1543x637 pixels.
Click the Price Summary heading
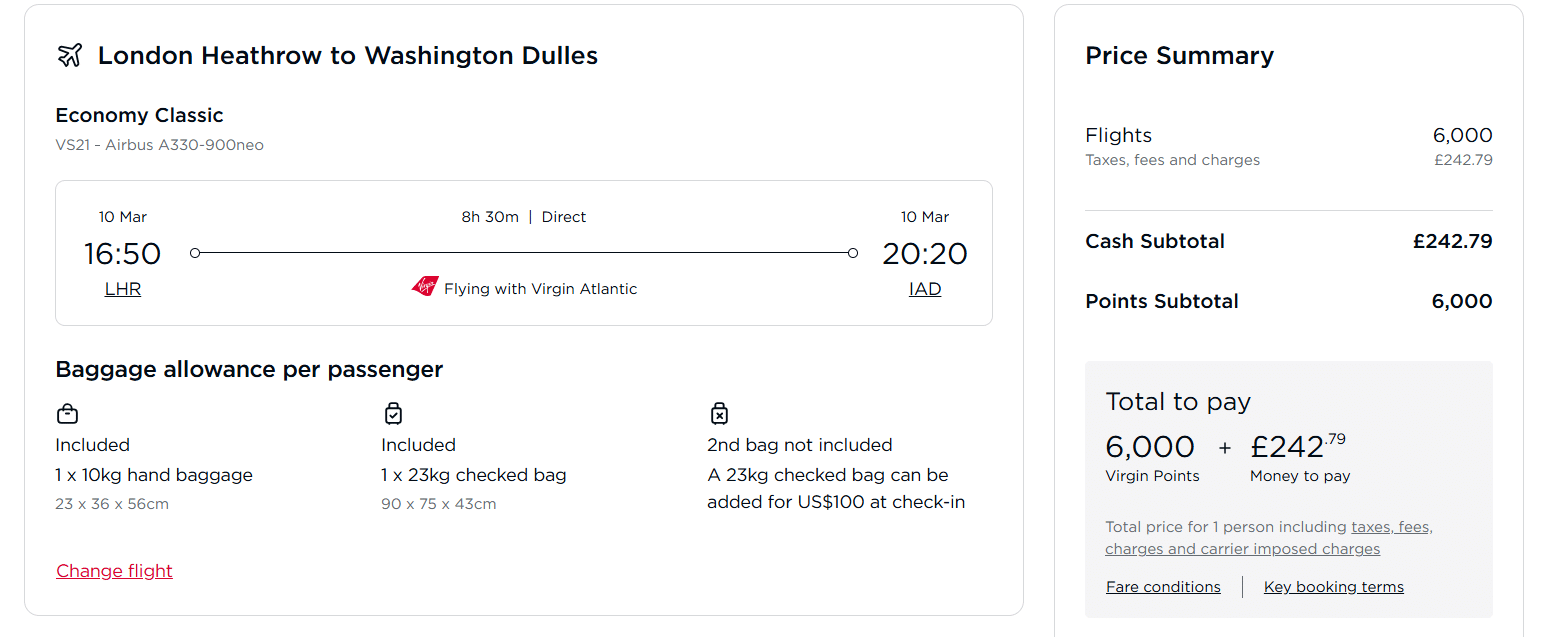(1179, 56)
